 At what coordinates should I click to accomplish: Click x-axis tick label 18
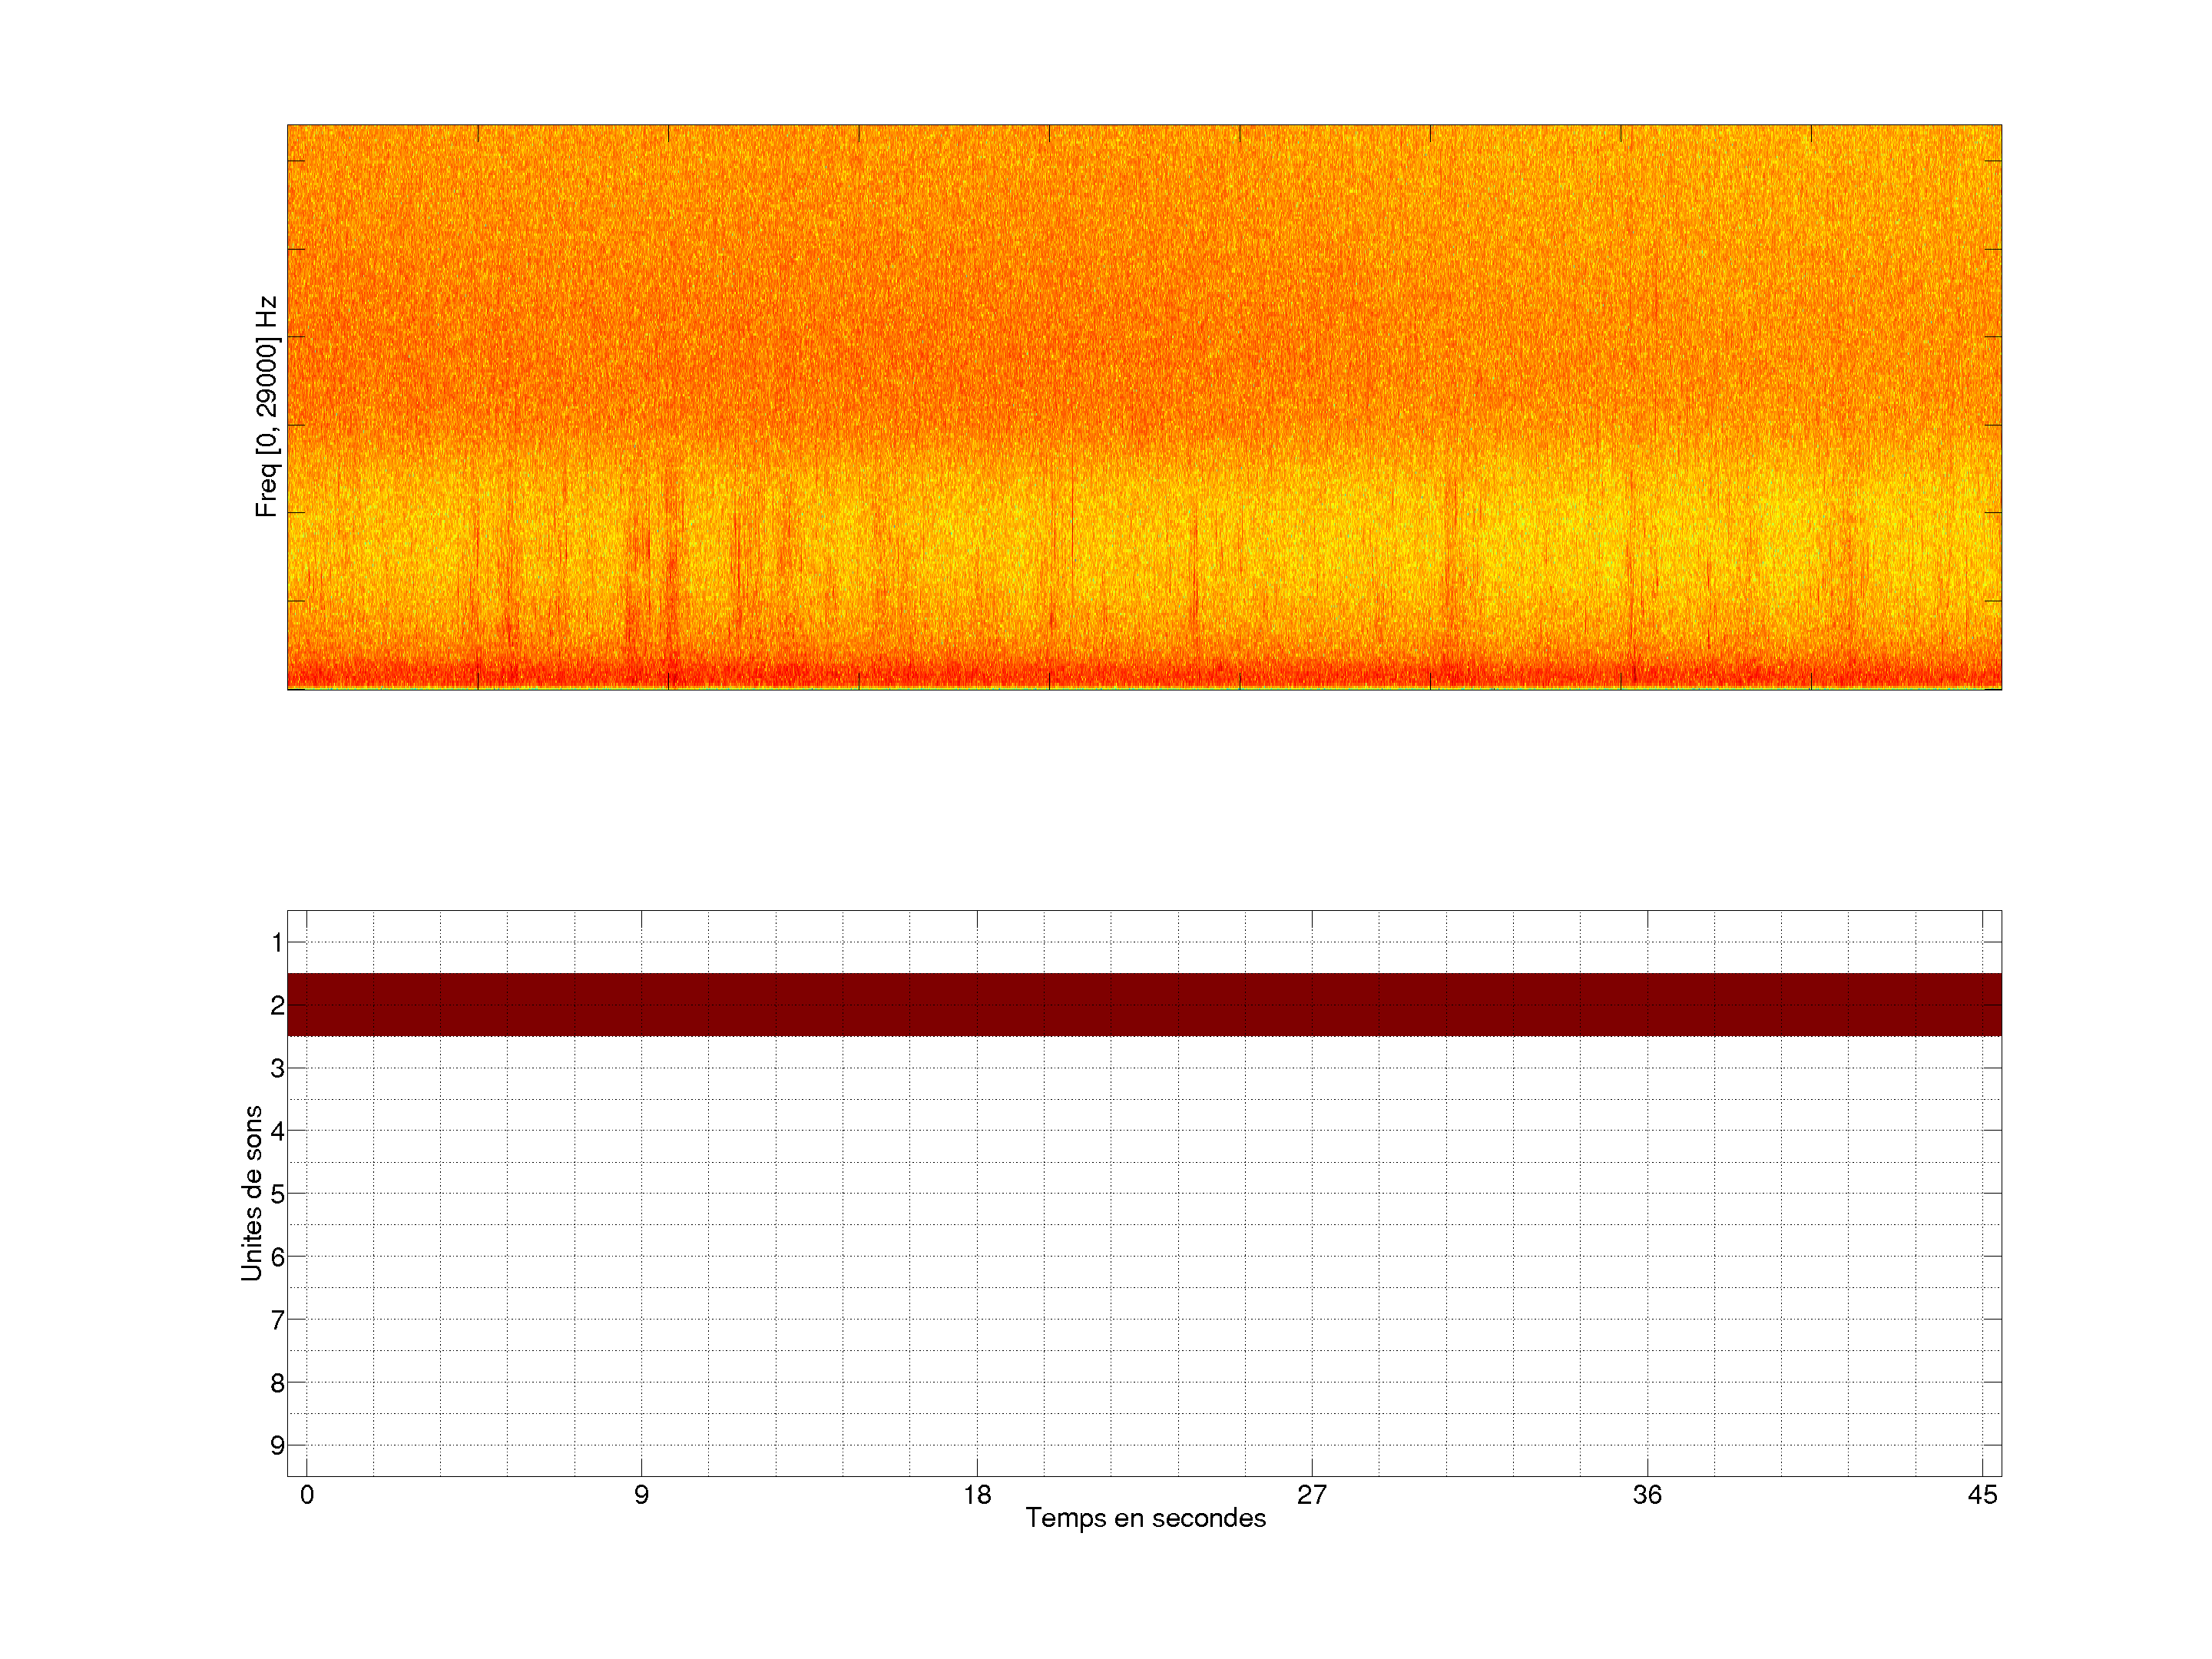pos(977,1495)
